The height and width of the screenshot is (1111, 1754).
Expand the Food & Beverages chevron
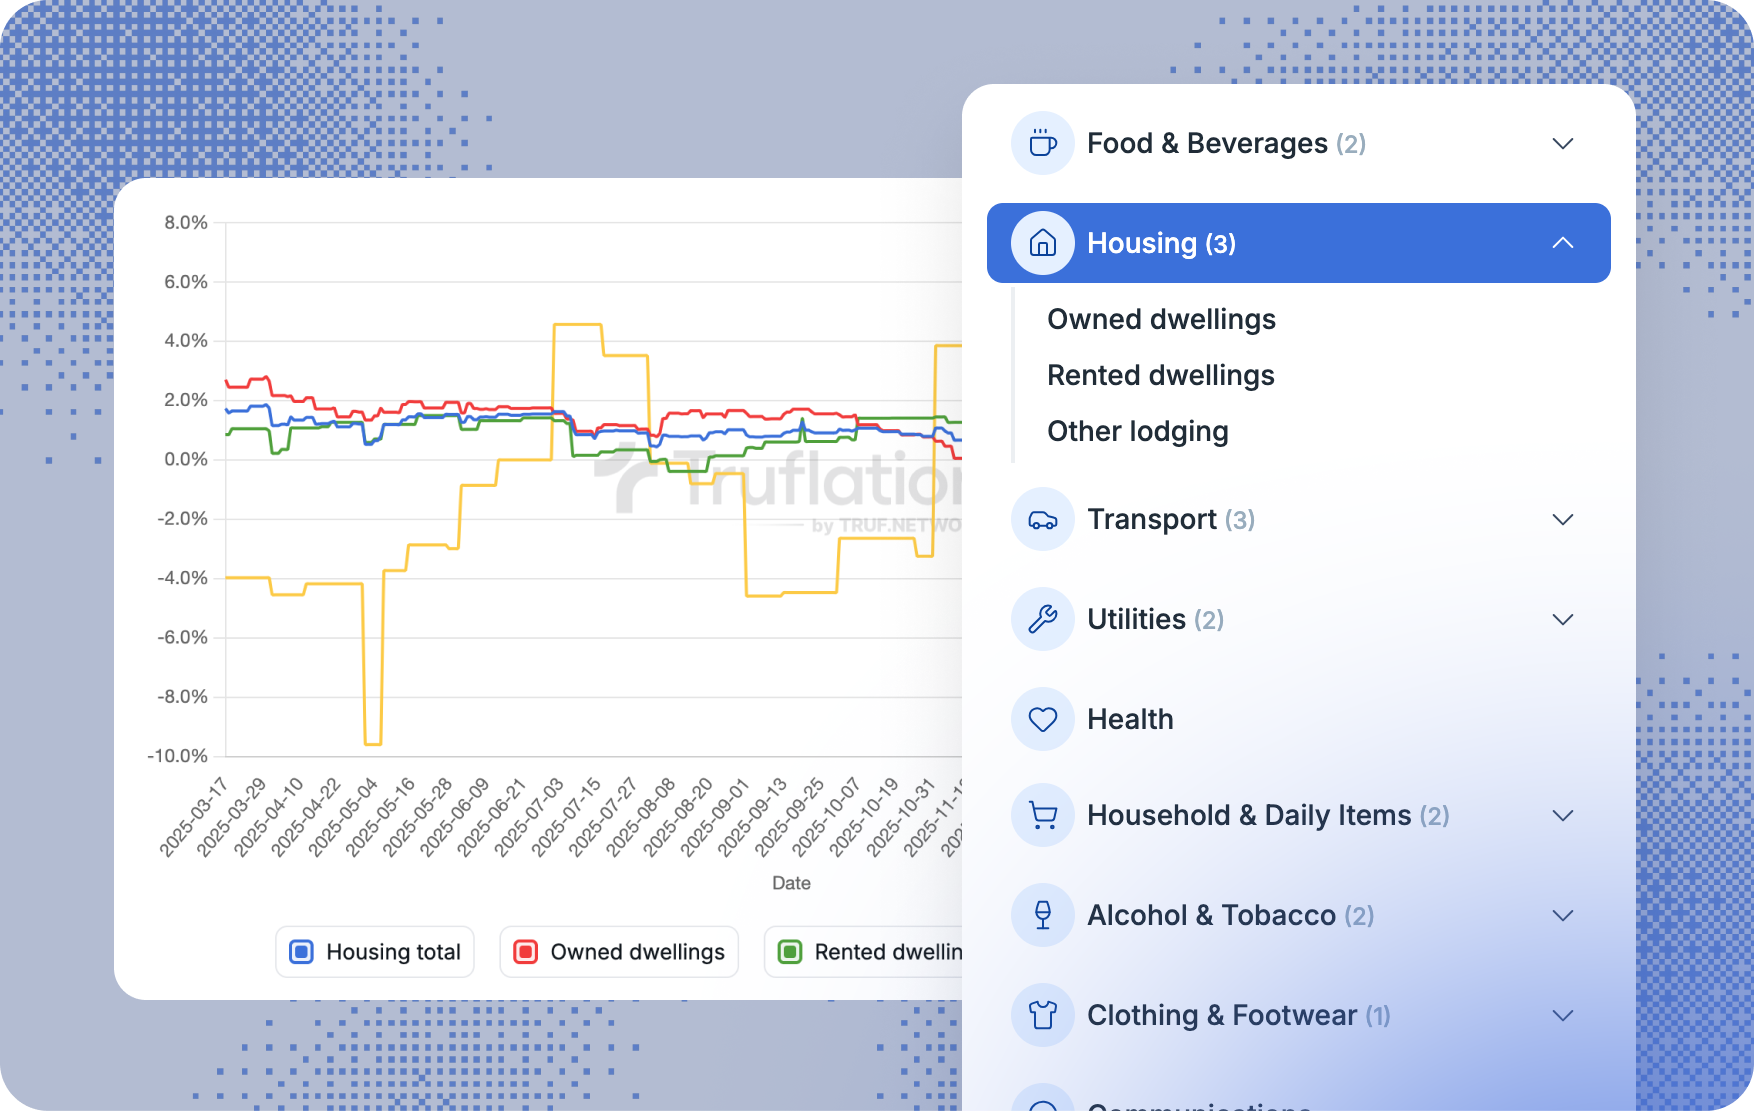click(x=1563, y=143)
